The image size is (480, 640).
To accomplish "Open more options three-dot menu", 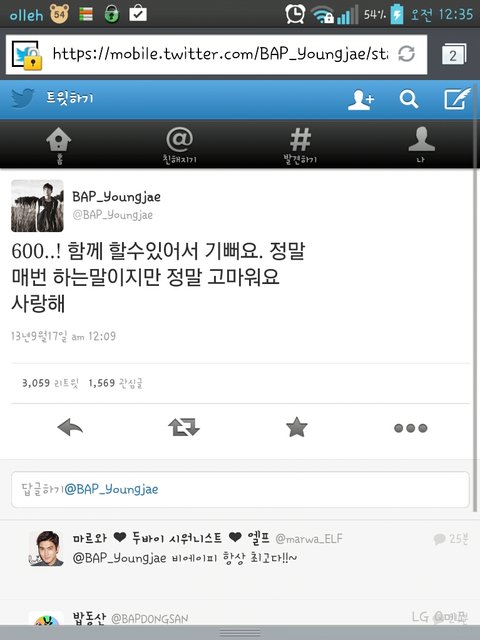I will pyautogui.click(x=411, y=428).
